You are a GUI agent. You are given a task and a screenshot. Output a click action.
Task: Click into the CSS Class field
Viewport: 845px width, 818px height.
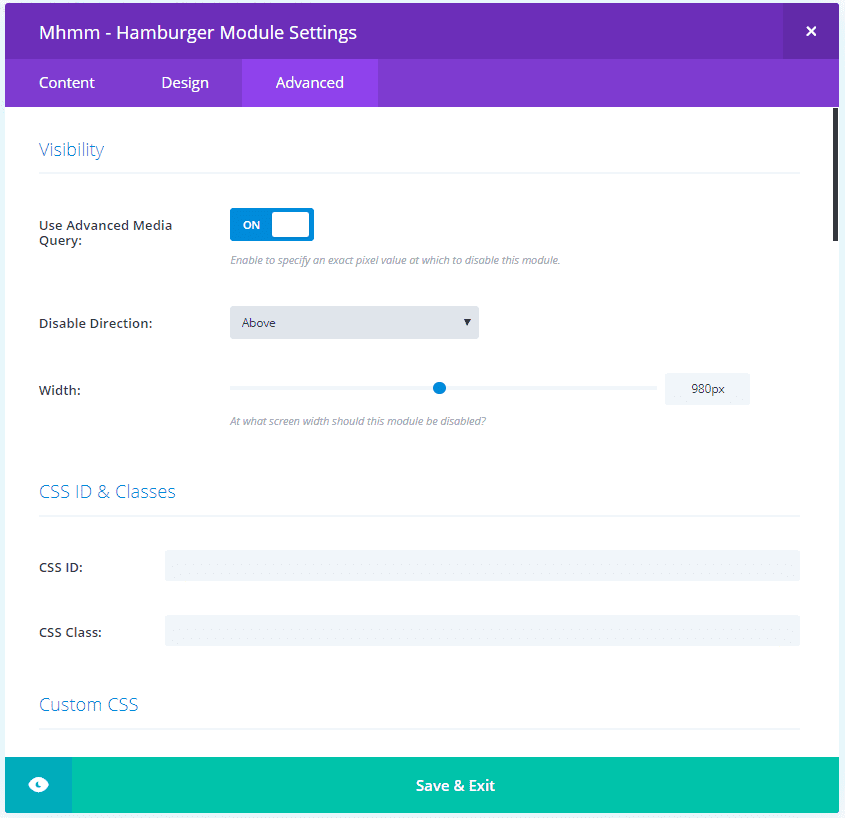(x=482, y=630)
